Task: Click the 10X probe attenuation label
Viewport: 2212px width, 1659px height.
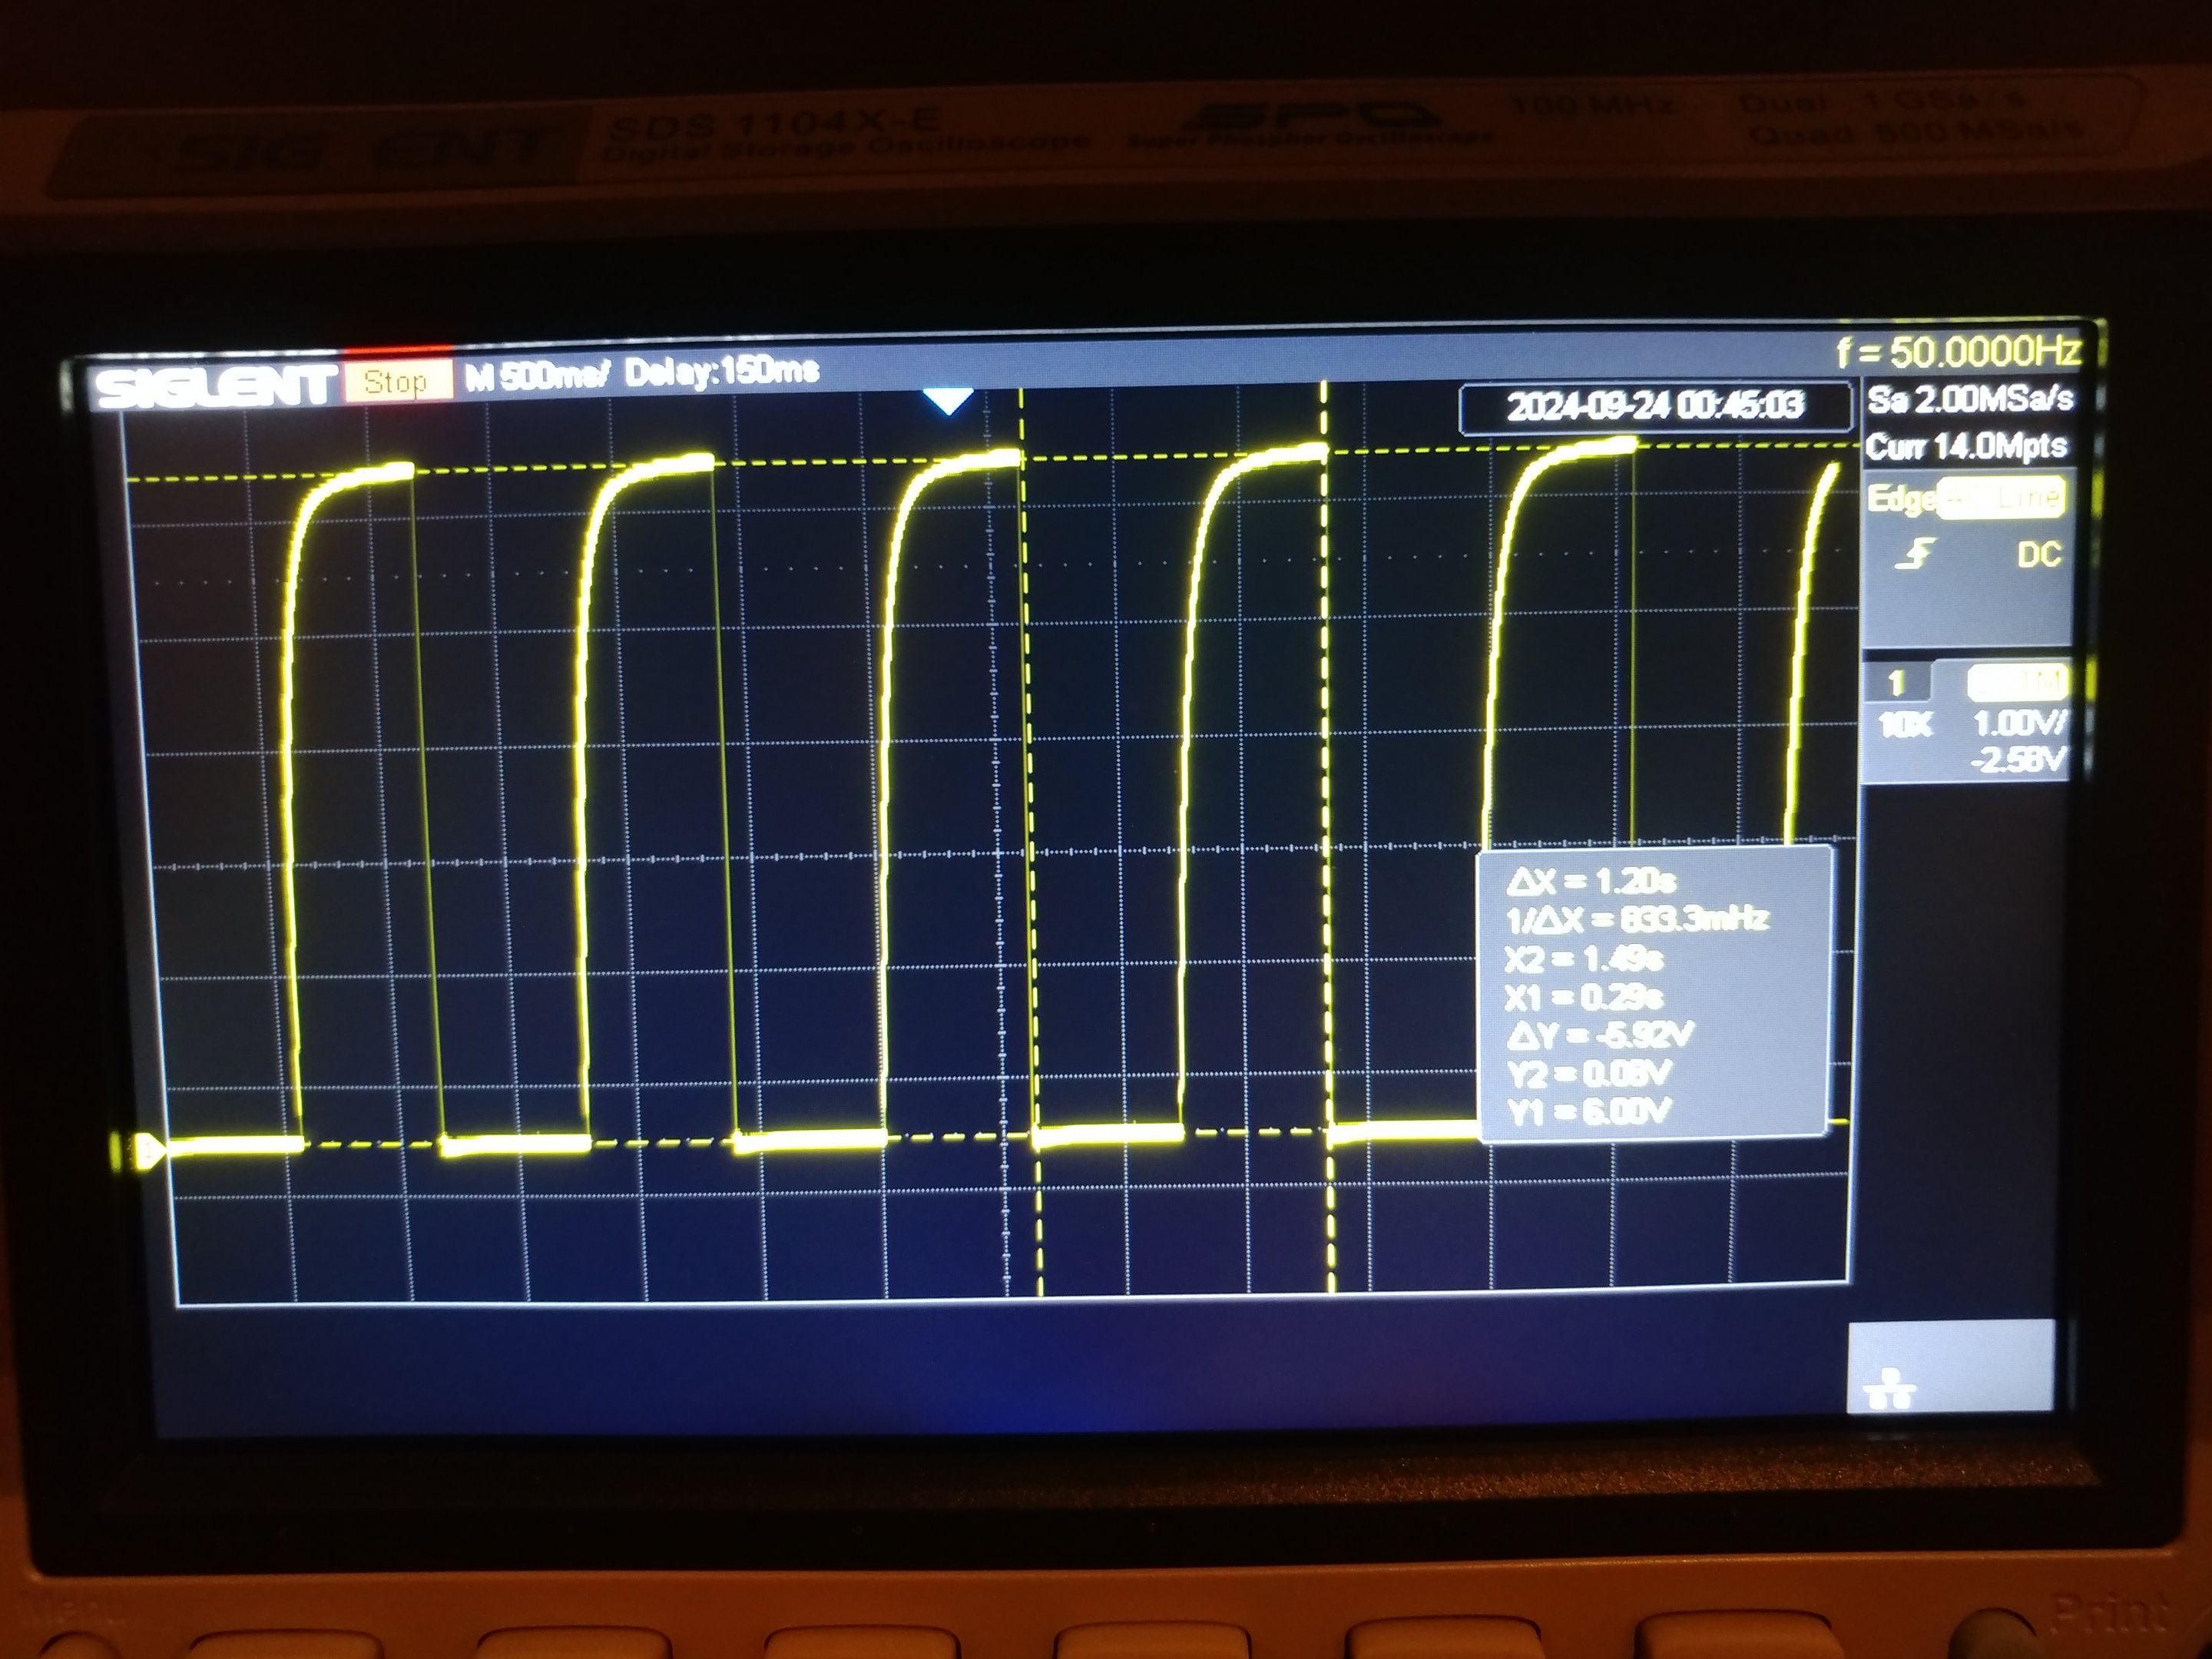Action: click(1905, 724)
